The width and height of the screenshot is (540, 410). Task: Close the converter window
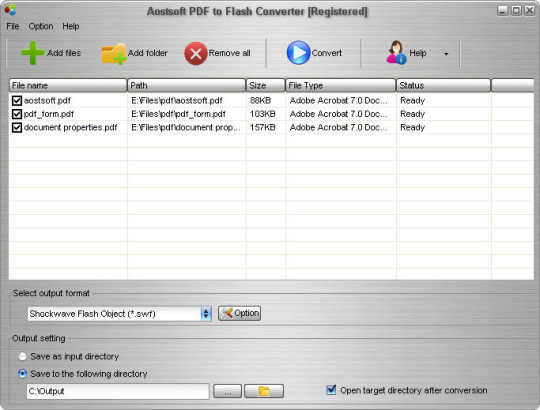(529, 10)
